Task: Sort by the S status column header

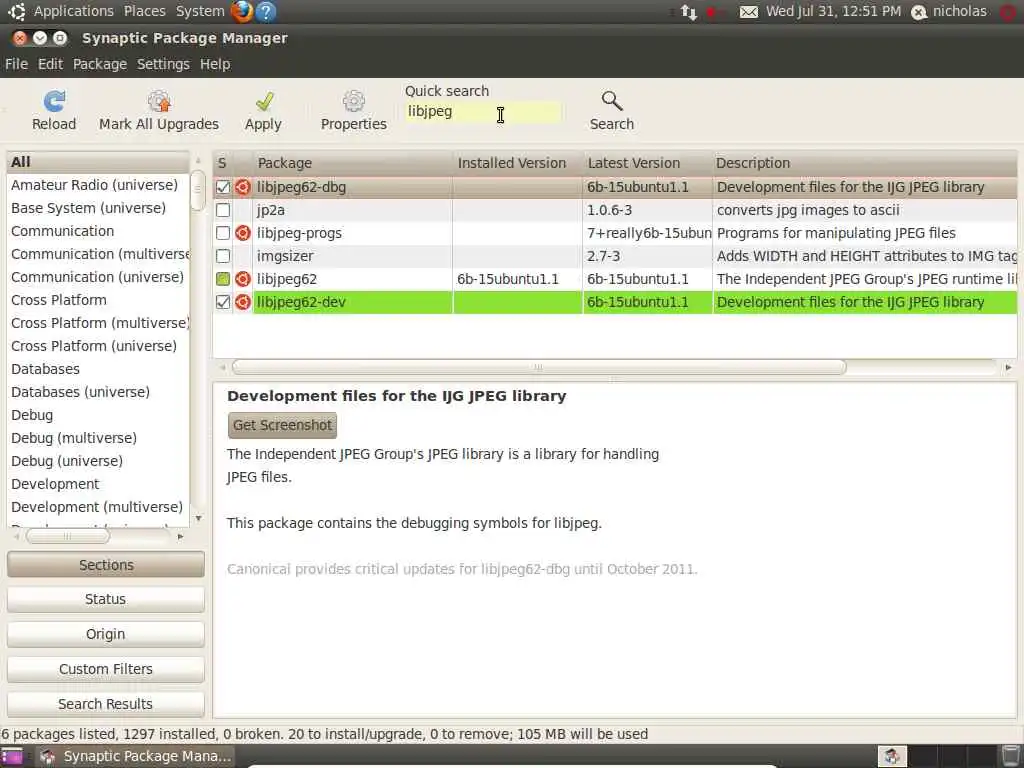Action: point(222,163)
